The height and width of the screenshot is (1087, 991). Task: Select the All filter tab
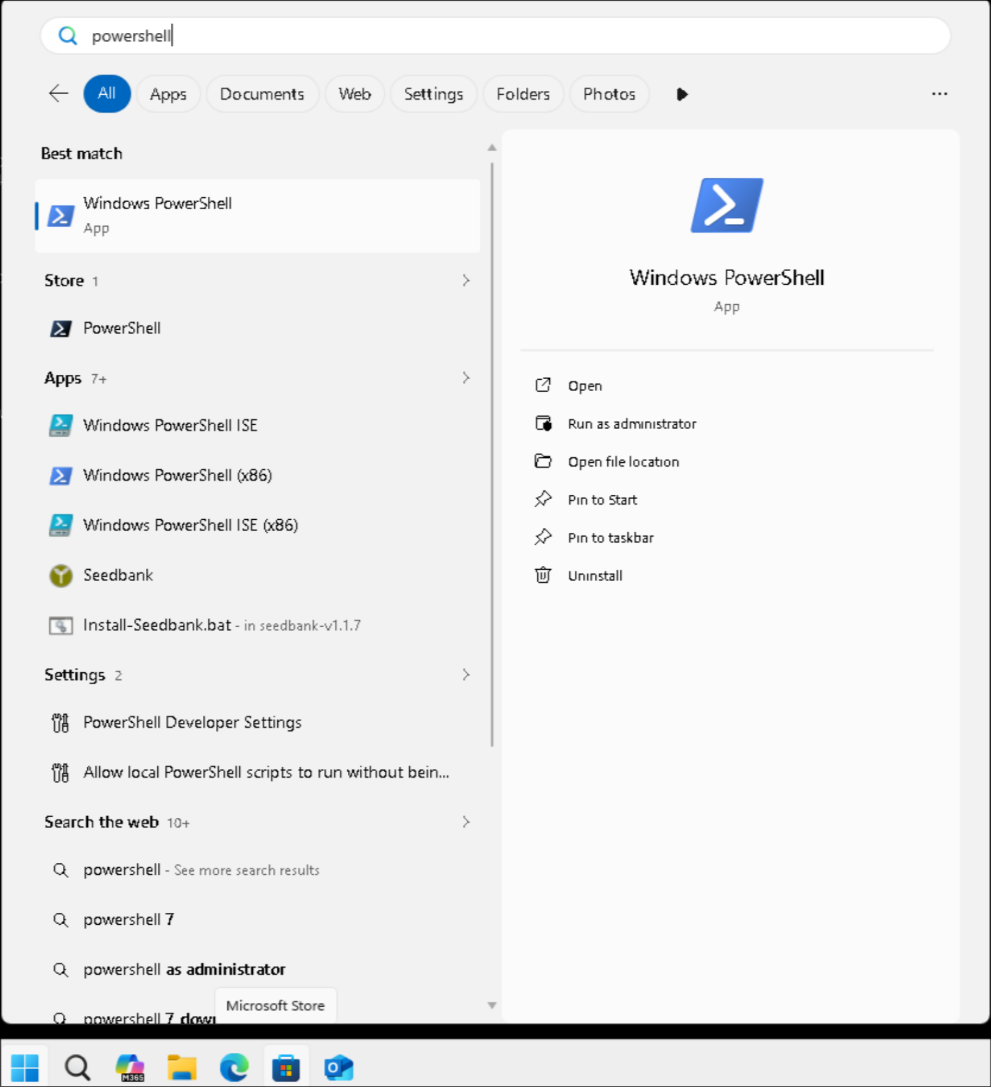coord(107,94)
